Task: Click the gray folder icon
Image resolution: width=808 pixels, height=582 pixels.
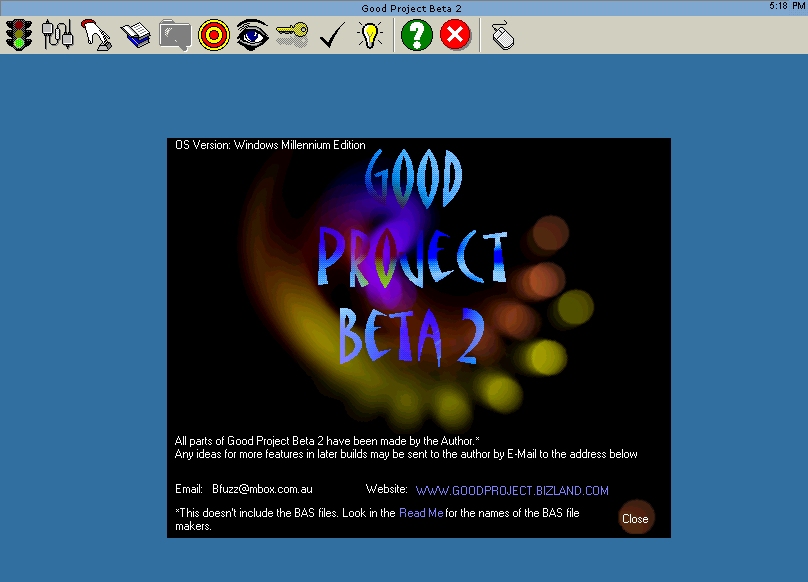Action: tap(174, 36)
